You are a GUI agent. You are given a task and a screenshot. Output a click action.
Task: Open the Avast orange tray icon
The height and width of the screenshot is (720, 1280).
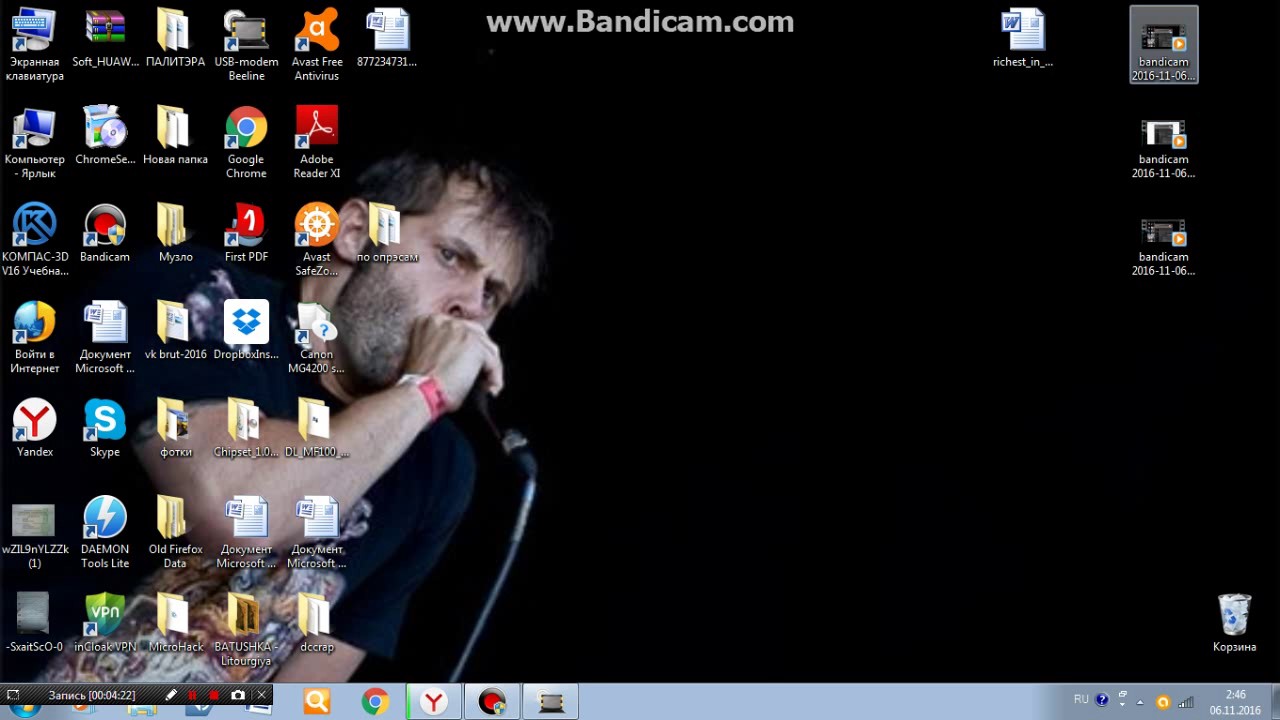pyautogui.click(x=1163, y=702)
